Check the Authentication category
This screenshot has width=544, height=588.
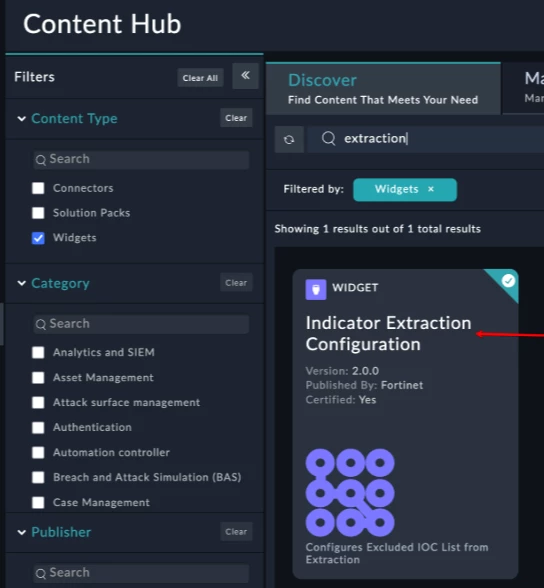(38, 427)
